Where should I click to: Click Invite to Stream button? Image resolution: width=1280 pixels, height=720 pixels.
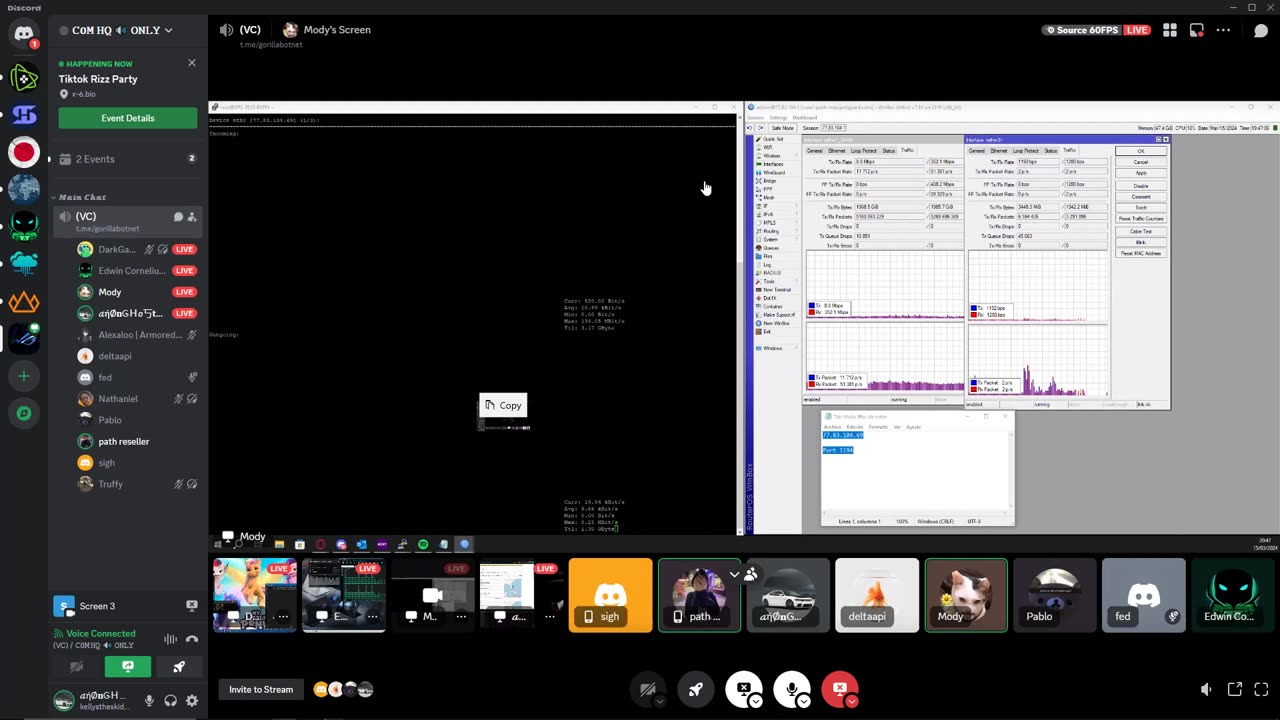[261, 689]
